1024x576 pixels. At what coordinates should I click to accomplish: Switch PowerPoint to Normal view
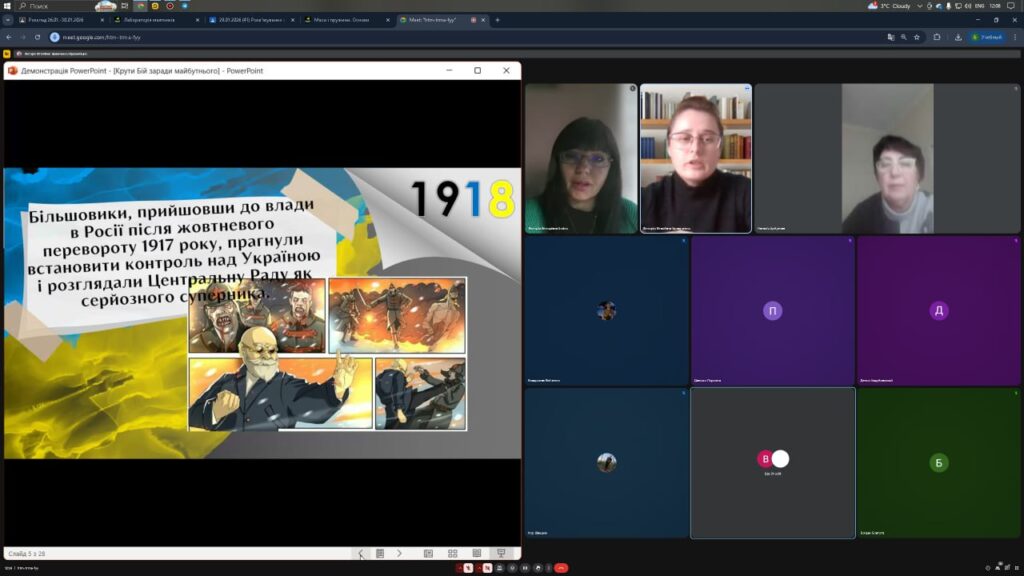pos(428,553)
